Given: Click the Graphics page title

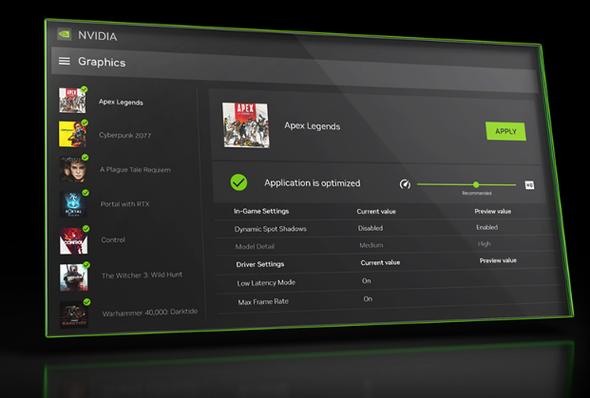Looking at the screenshot, I should pyautogui.click(x=102, y=62).
